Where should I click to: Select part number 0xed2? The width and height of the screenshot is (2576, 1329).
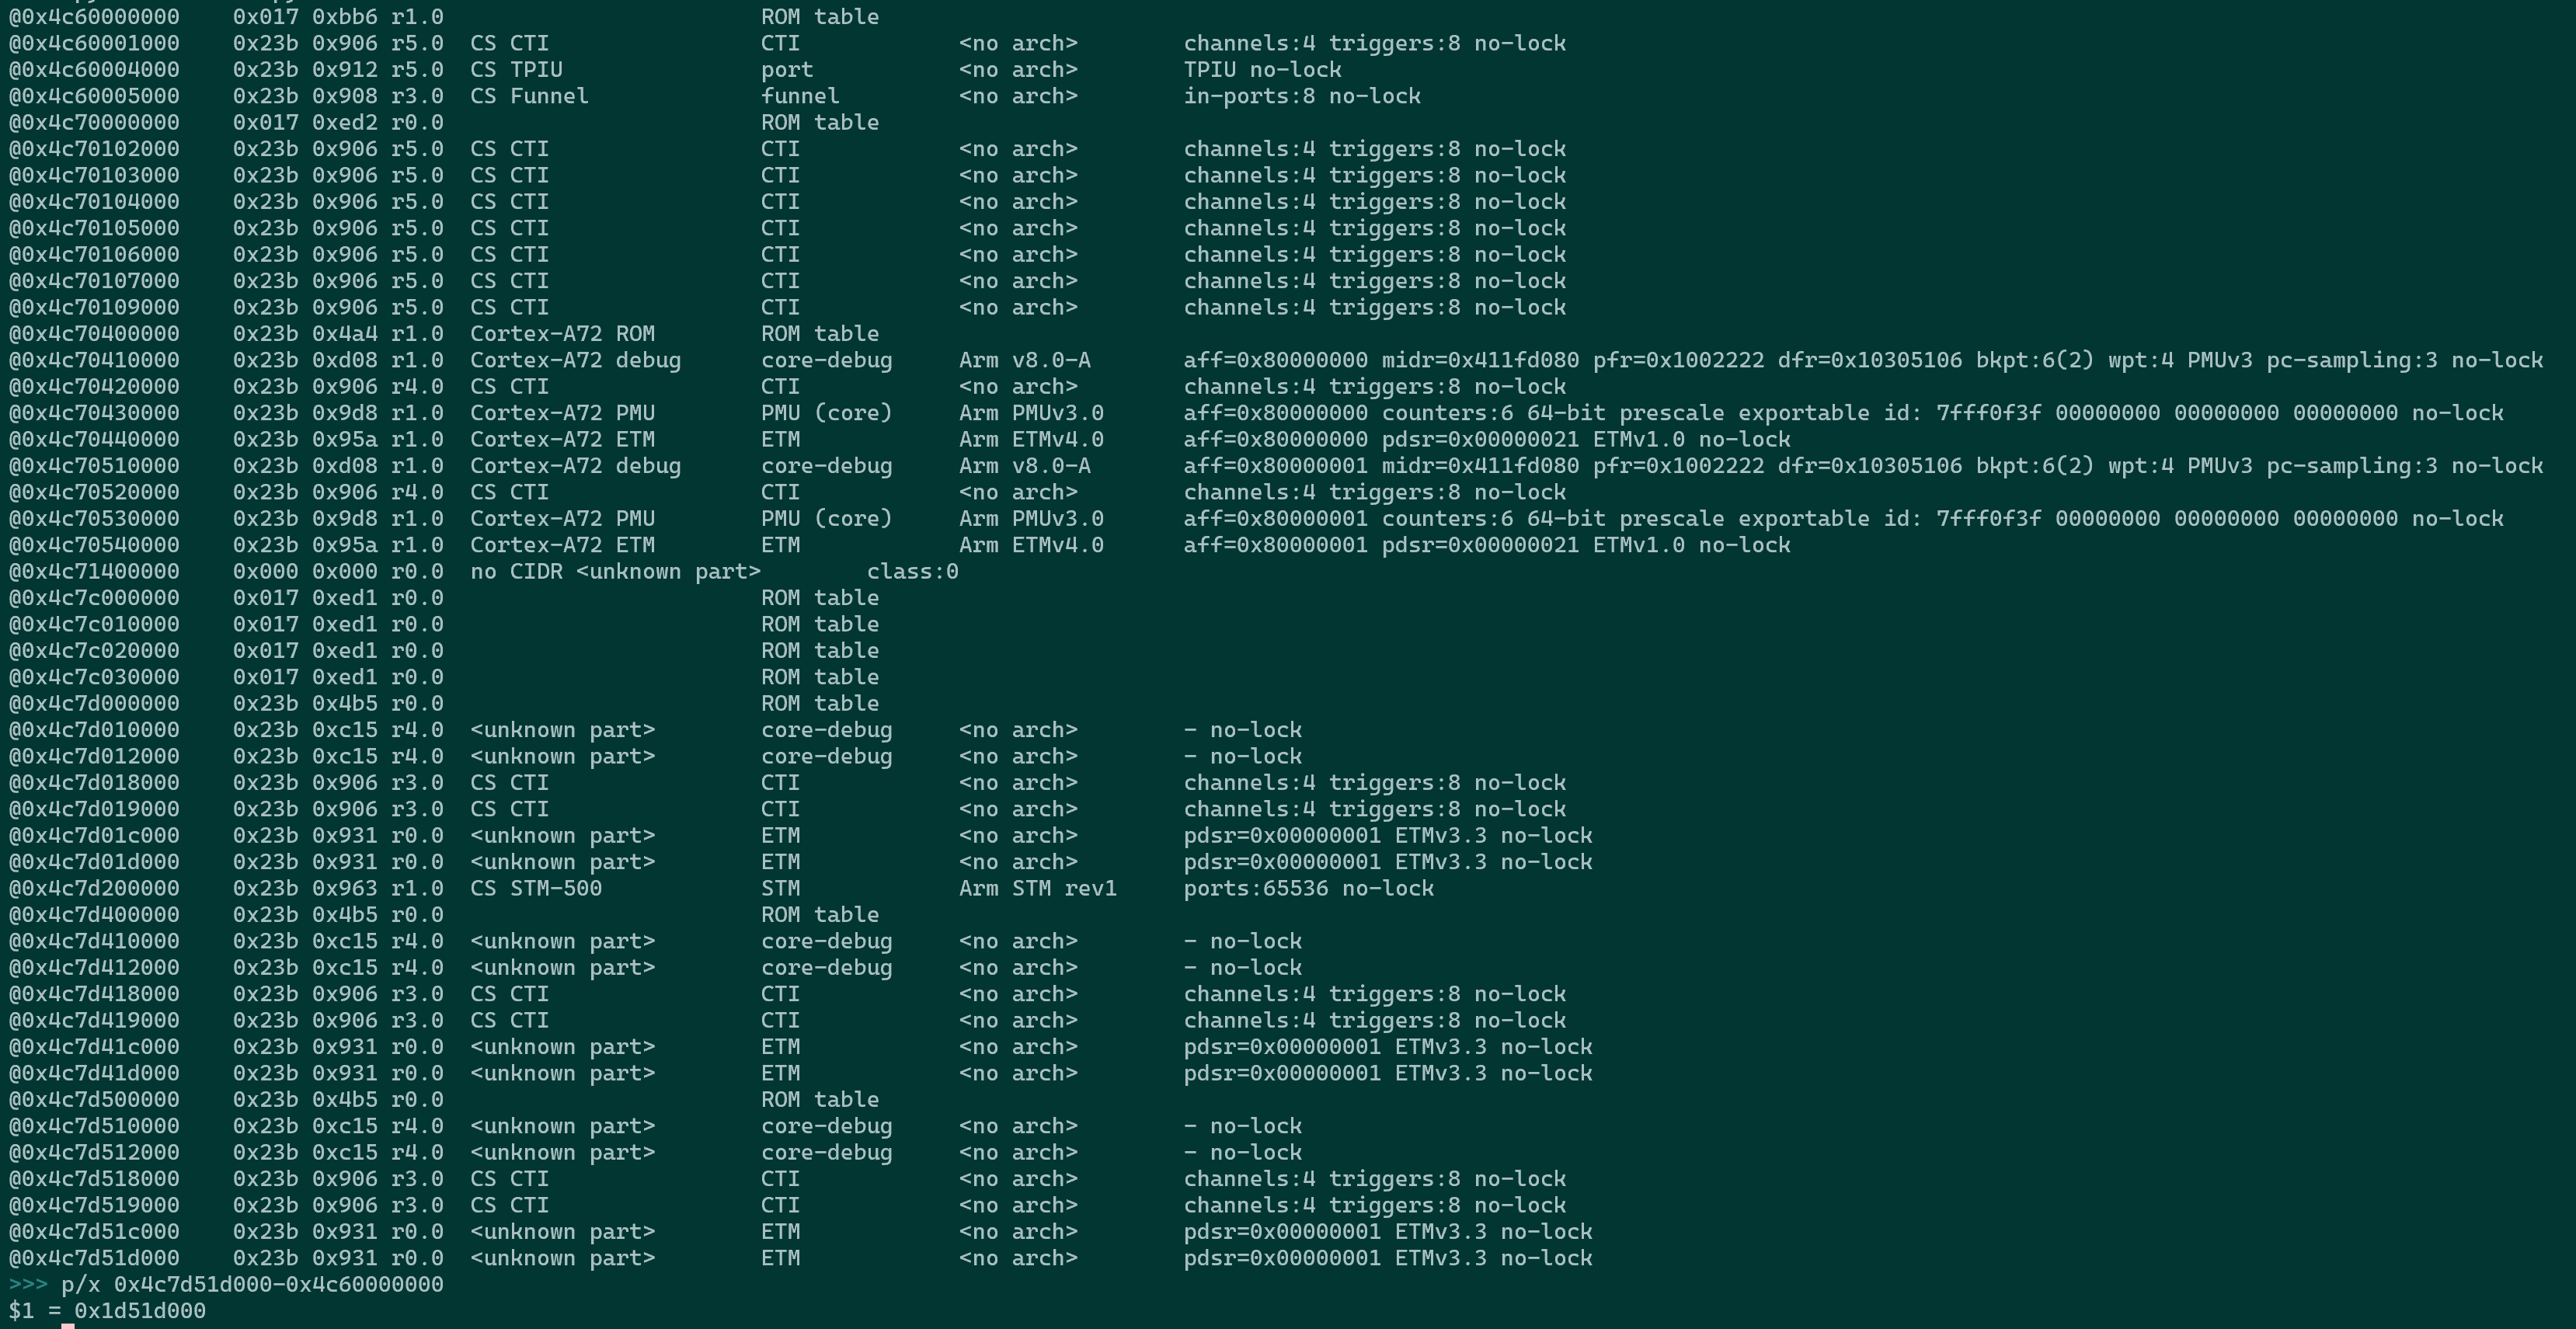click(x=345, y=122)
